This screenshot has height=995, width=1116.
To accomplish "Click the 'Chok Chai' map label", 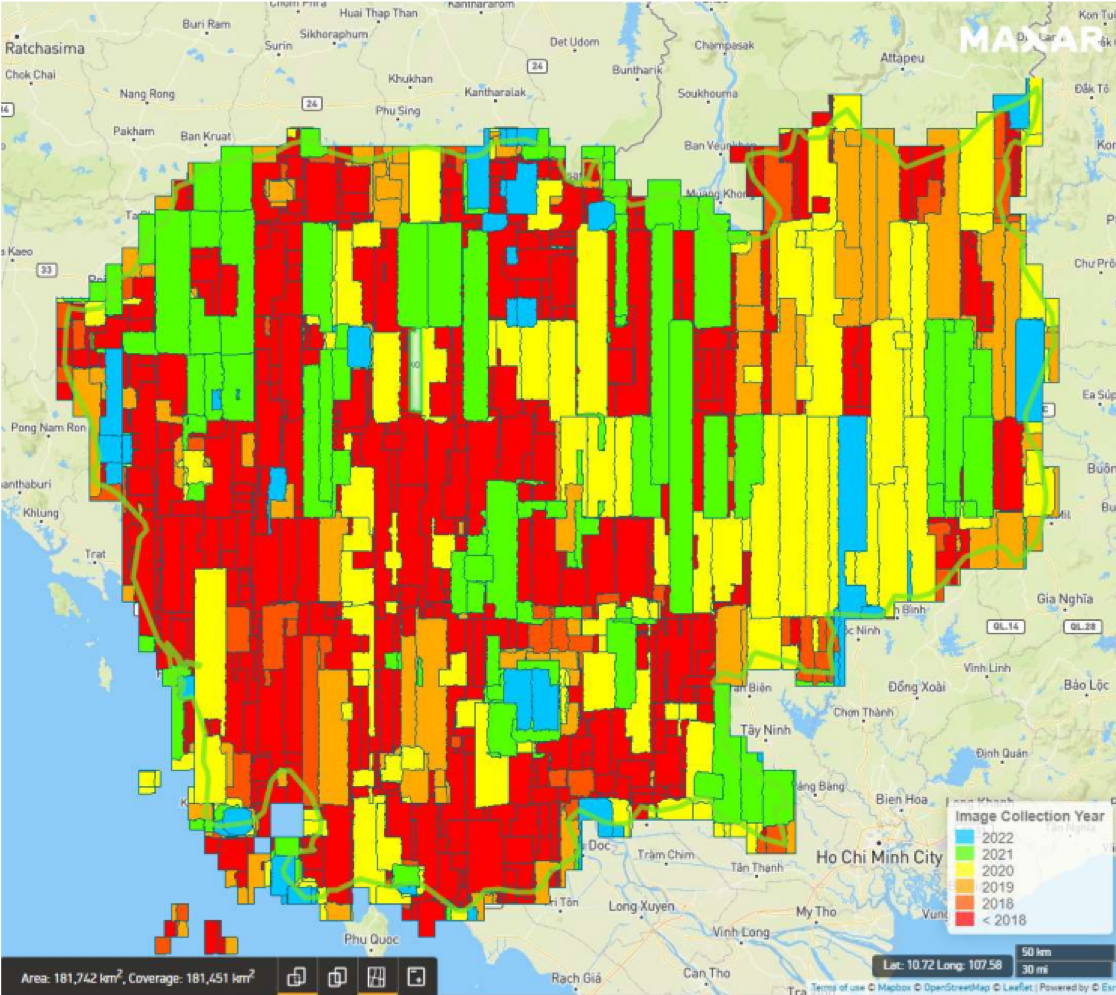I will point(30,74).
